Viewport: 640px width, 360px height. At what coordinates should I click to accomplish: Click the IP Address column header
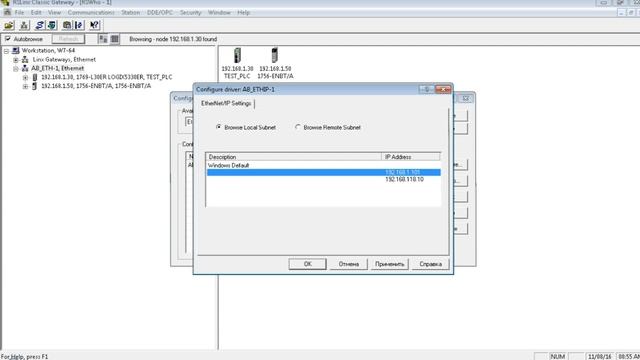coord(411,157)
